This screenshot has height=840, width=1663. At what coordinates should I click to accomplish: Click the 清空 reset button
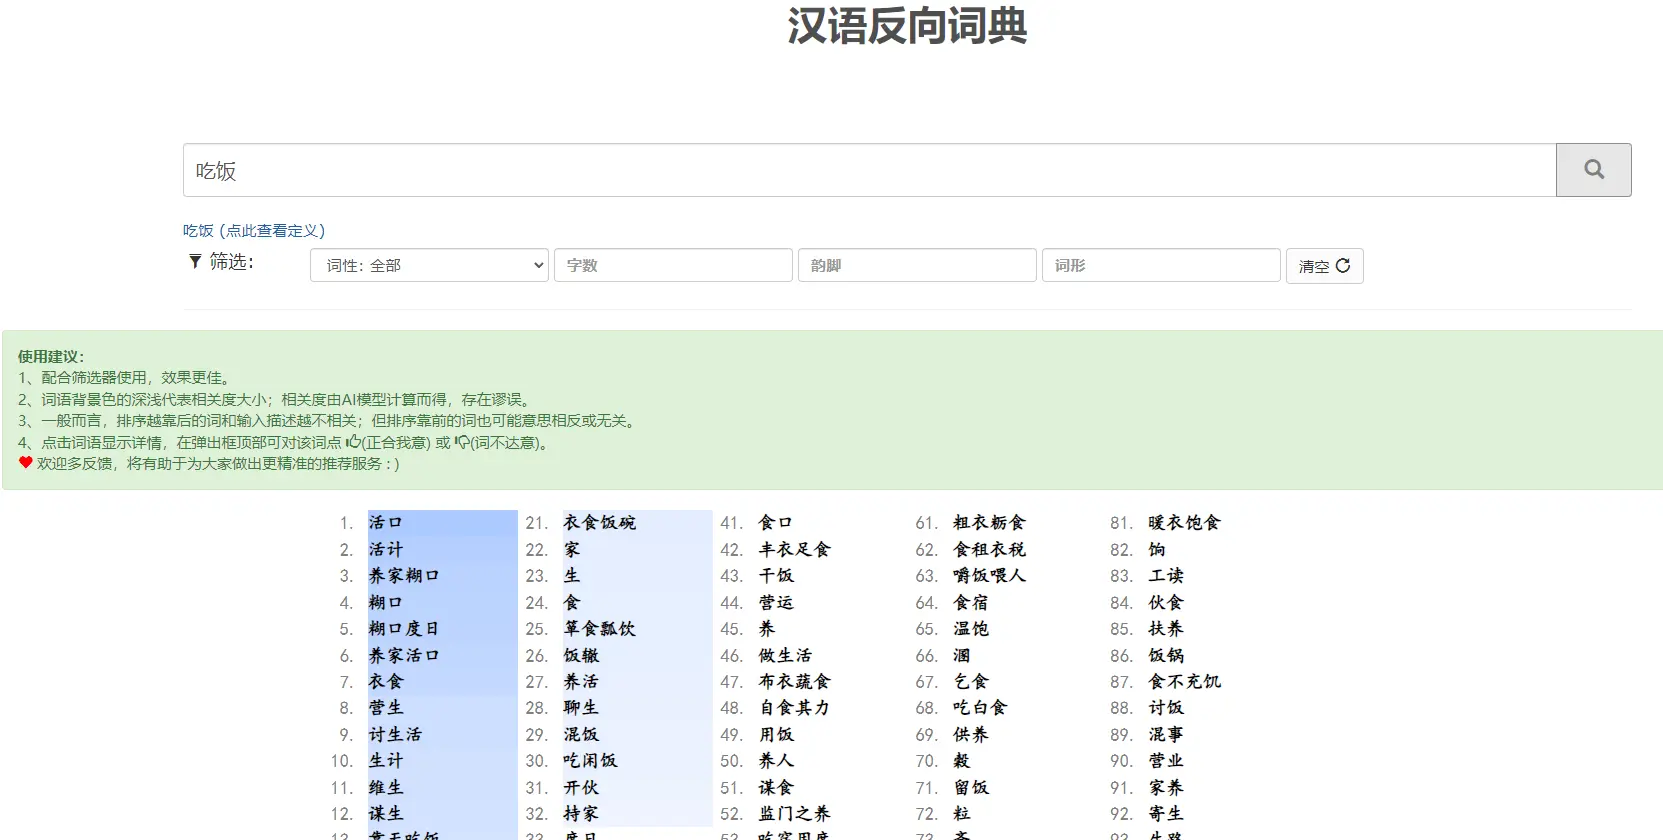(x=1324, y=266)
